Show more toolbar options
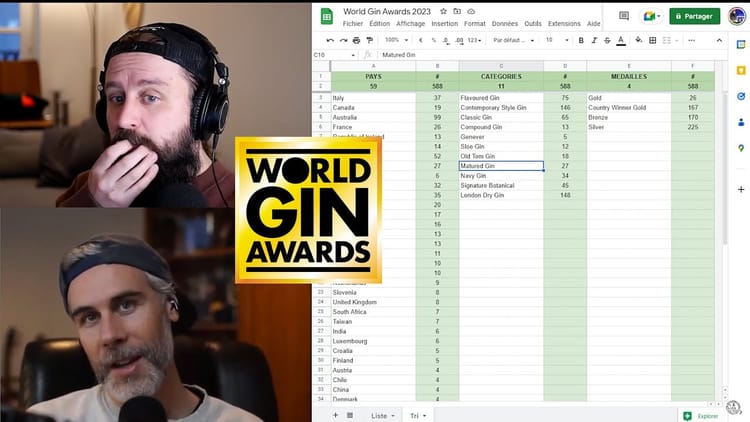This screenshot has height=422, width=750. pos(691,41)
